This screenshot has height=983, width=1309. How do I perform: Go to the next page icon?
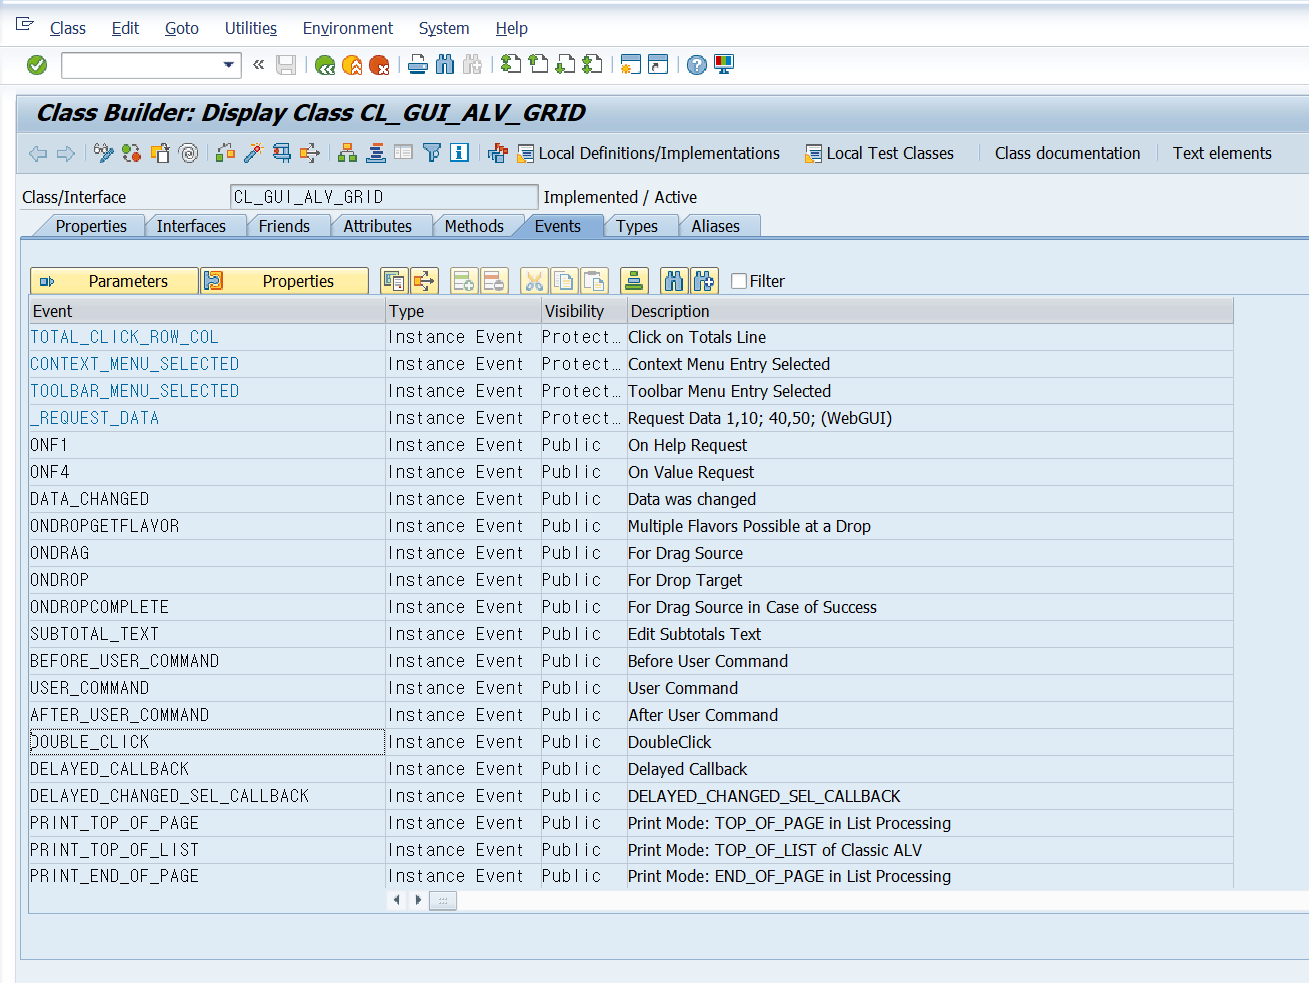(565, 65)
